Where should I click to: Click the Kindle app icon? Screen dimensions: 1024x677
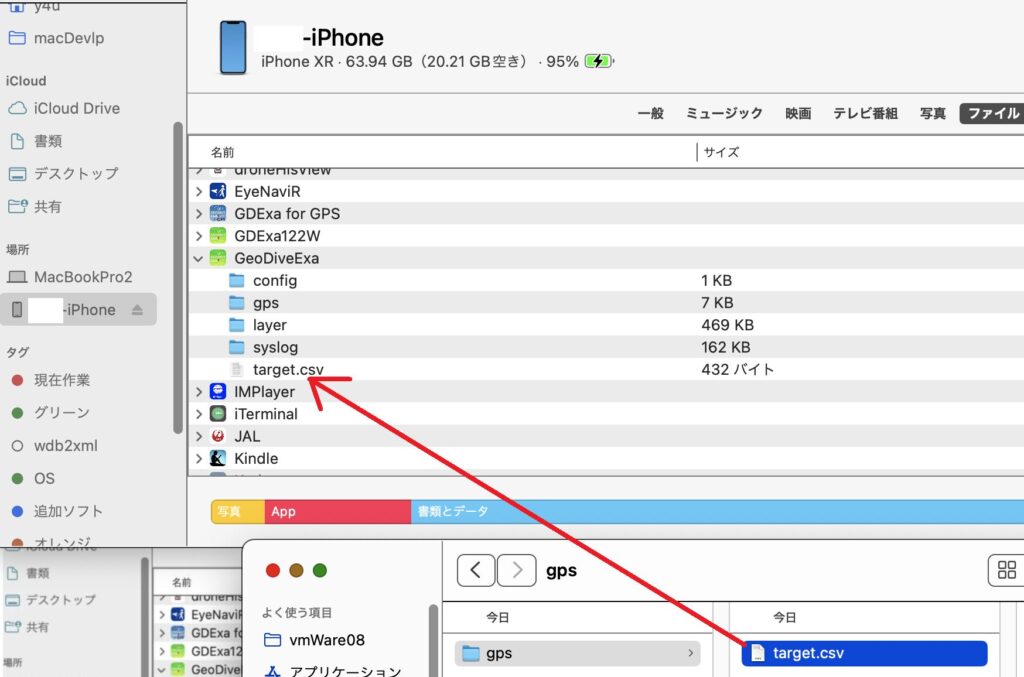(217, 458)
